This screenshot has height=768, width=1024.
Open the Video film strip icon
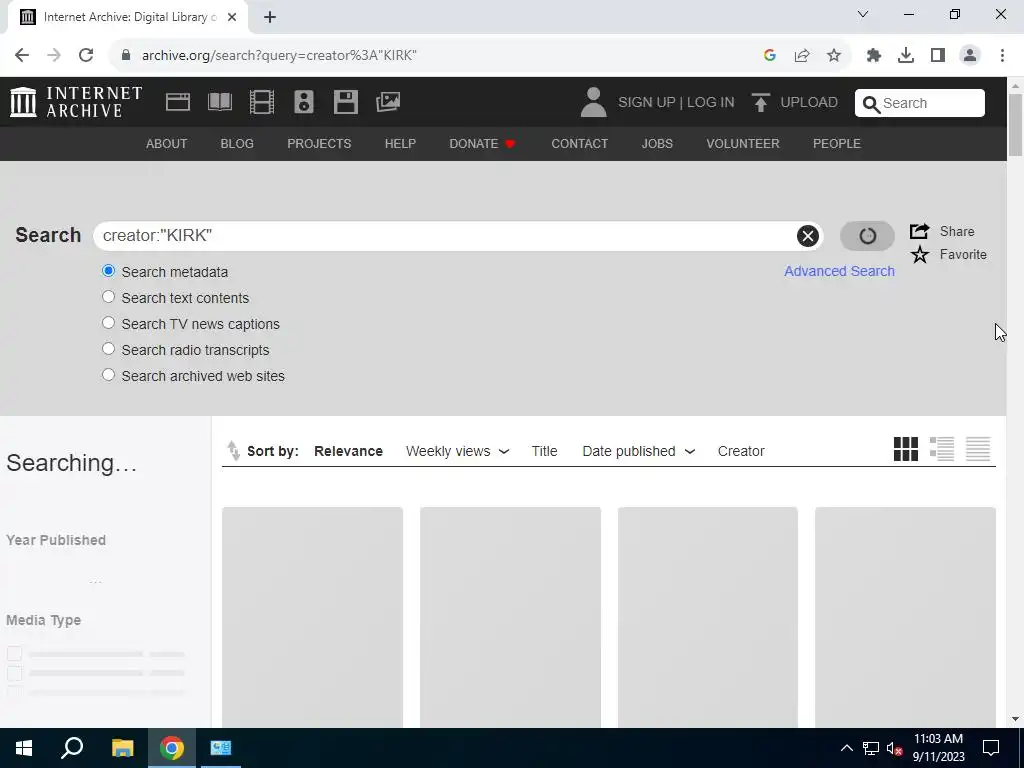[262, 102]
